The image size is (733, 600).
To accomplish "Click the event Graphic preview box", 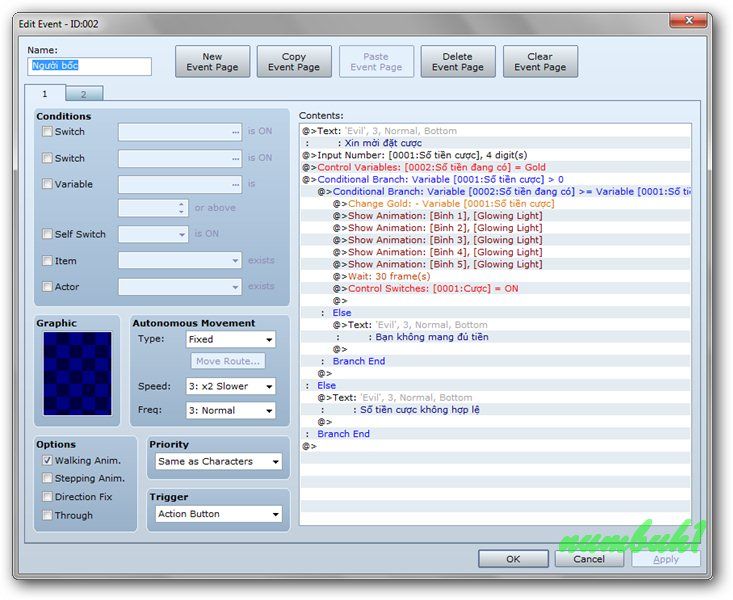I will pos(78,373).
